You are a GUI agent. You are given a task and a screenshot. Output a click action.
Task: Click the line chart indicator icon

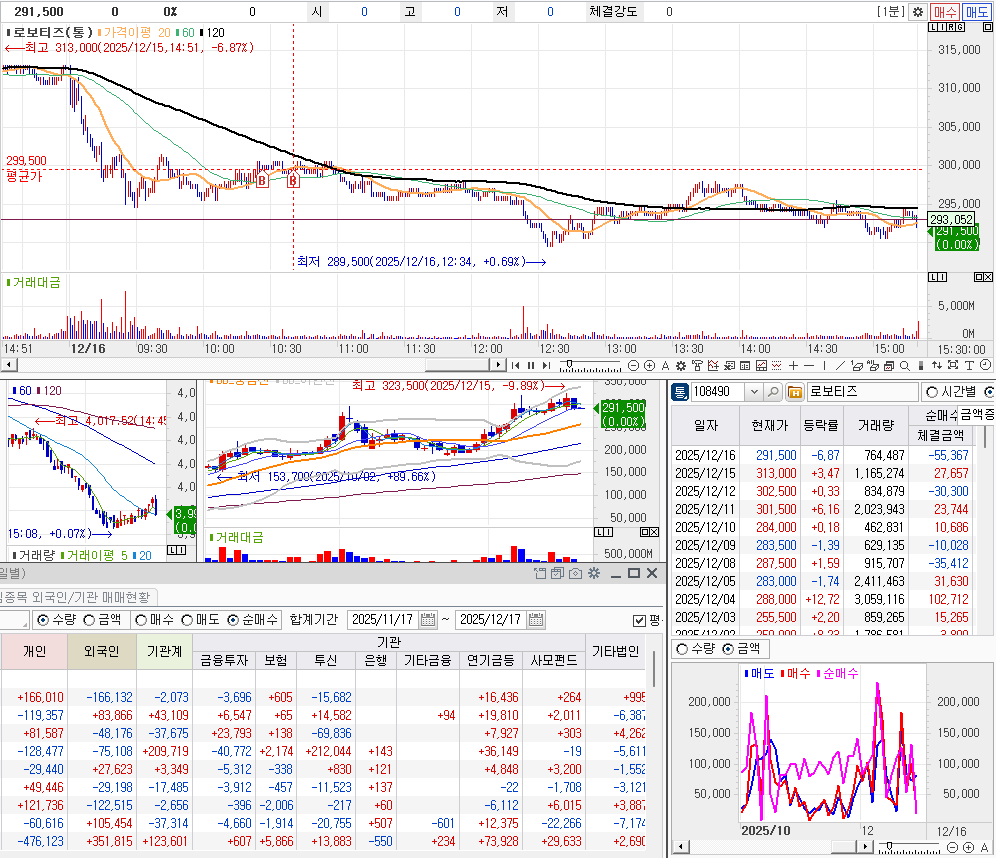713,365
